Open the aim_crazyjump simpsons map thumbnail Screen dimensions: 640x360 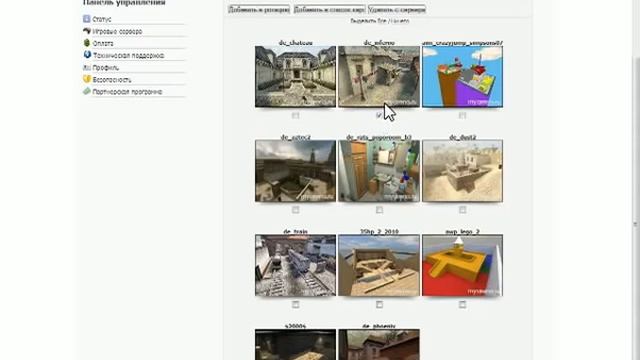click(x=462, y=77)
